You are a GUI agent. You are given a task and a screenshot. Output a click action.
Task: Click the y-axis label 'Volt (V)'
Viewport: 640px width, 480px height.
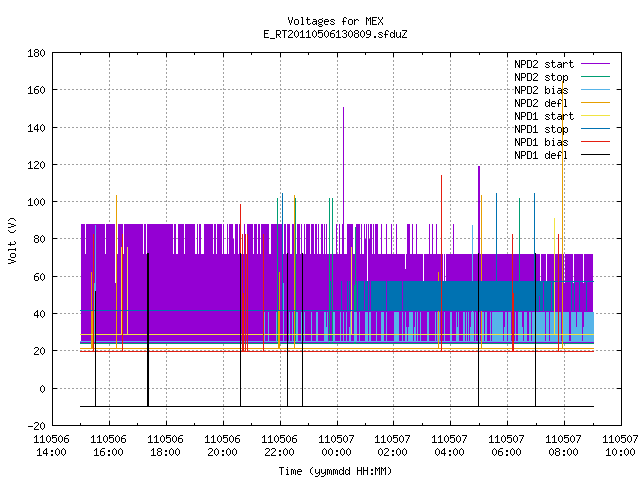tap(12, 240)
